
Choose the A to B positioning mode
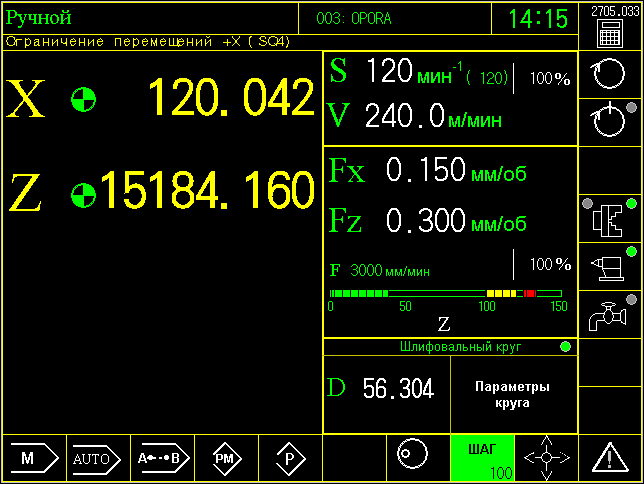(x=163, y=458)
